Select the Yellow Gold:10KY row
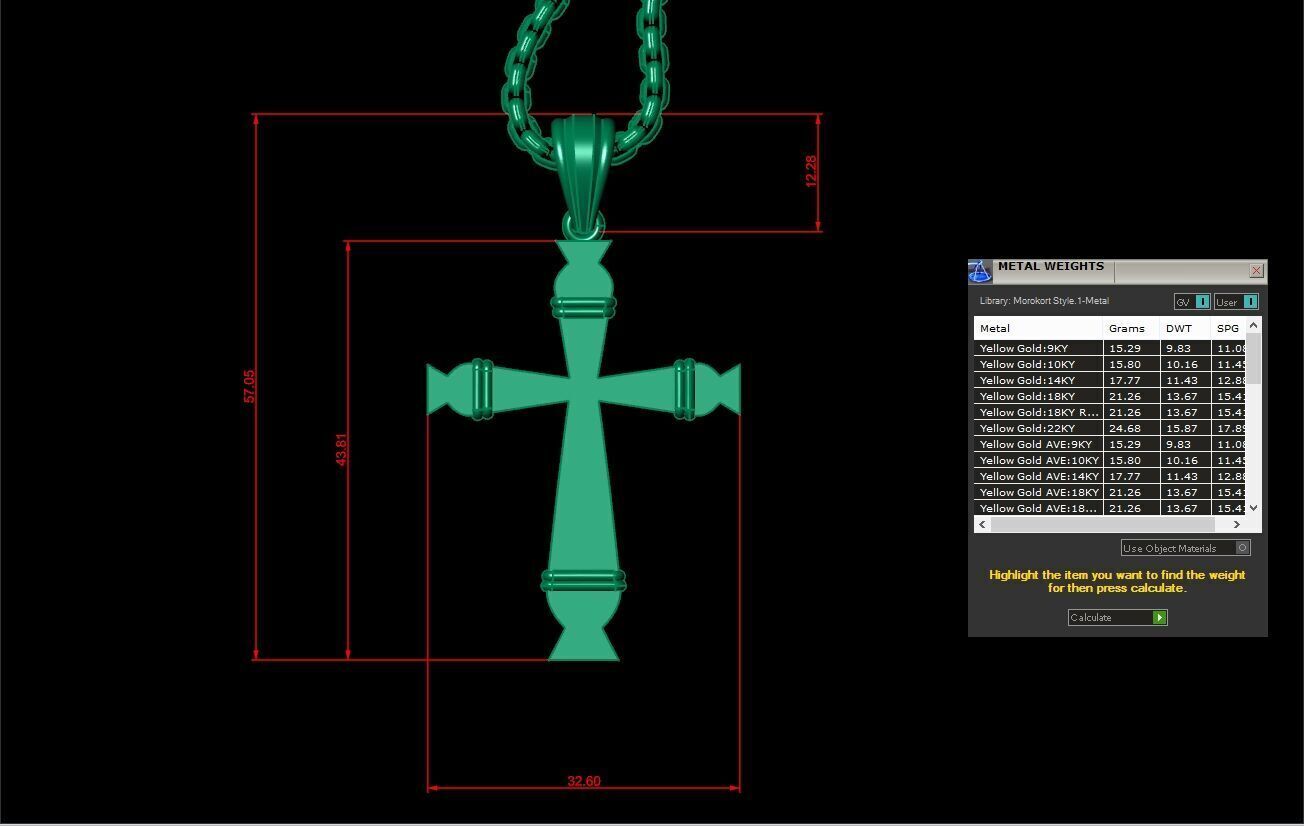 click(x=1110, y=364)
